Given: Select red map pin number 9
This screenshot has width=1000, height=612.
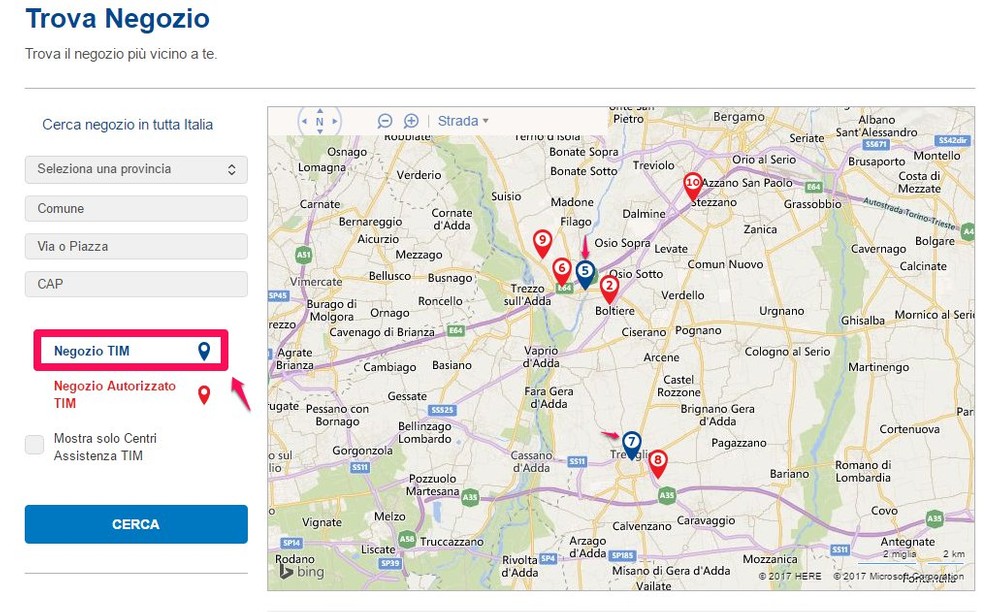Looking at the screenshot, I should [542, 242].
